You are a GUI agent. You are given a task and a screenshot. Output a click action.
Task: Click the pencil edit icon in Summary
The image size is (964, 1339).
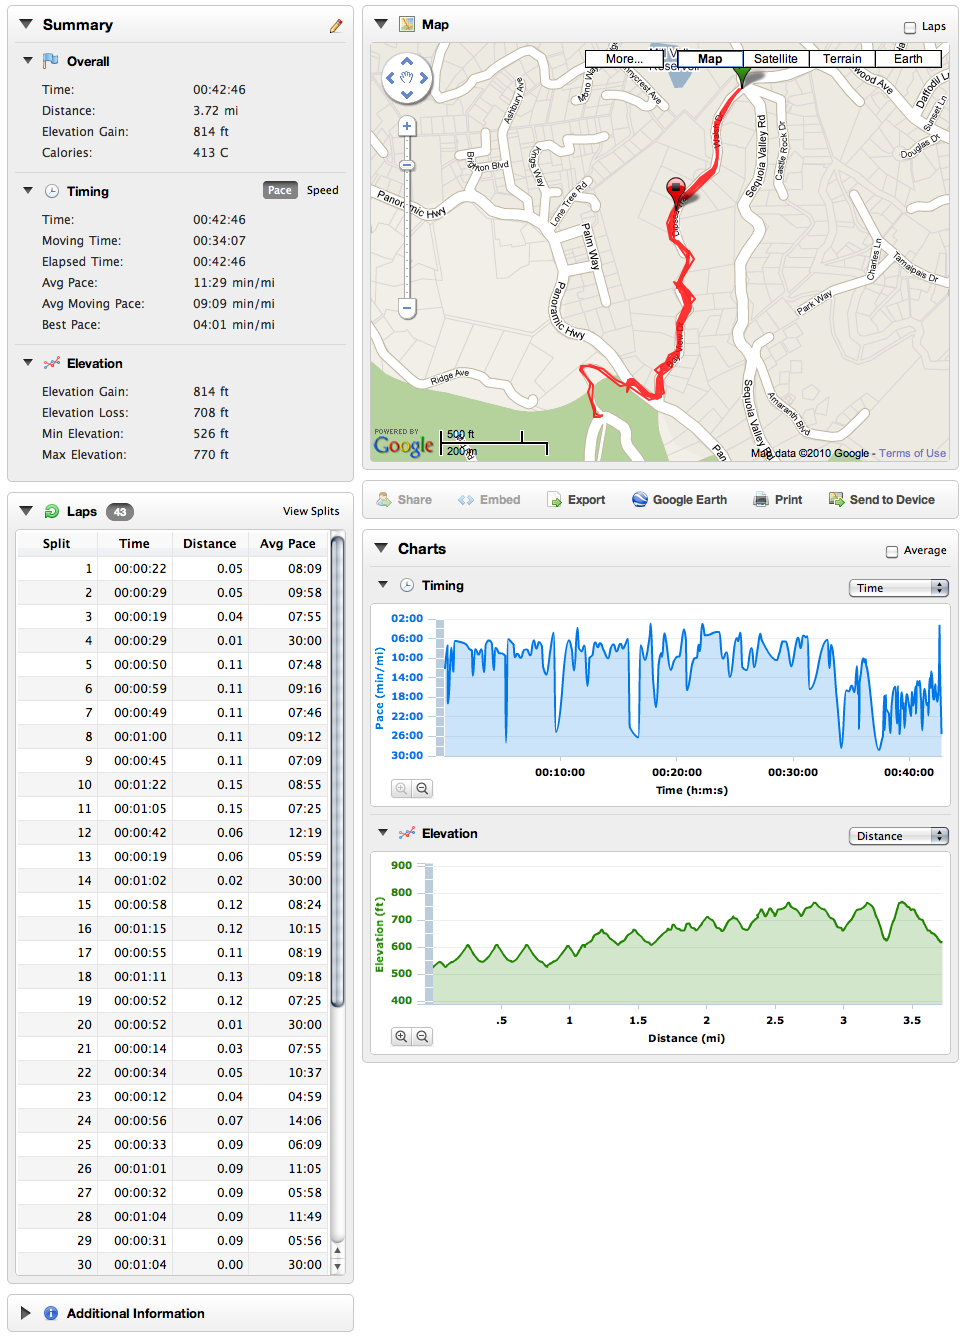[x=336, y=26]
